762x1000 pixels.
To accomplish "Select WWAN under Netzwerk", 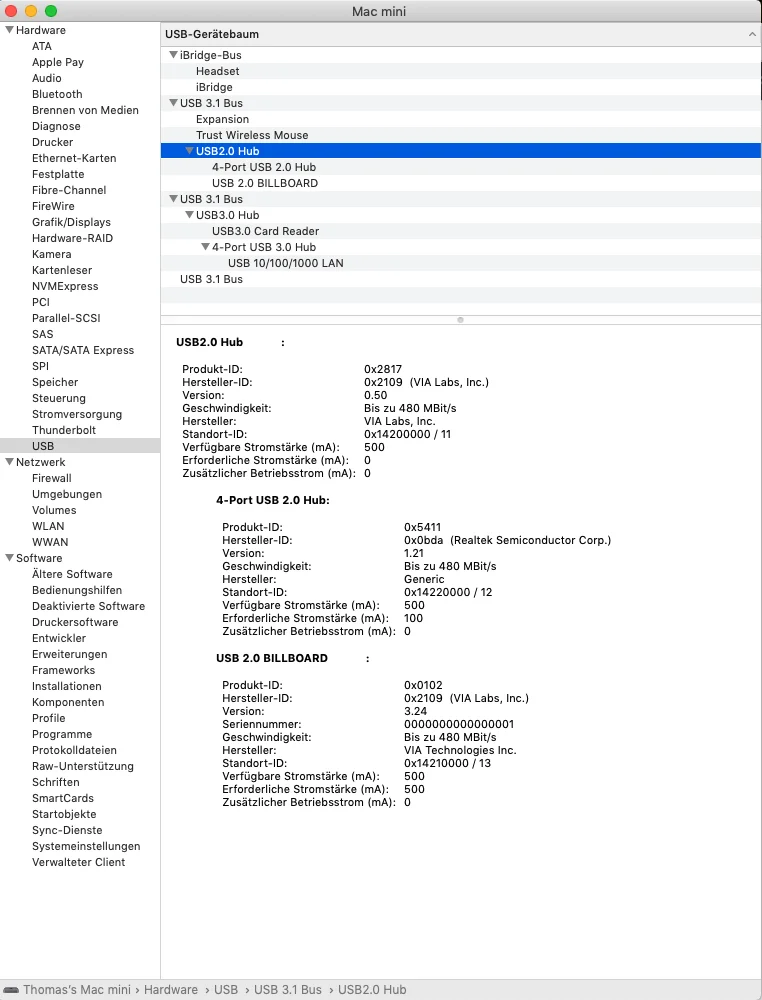I will tap(50, 542).
